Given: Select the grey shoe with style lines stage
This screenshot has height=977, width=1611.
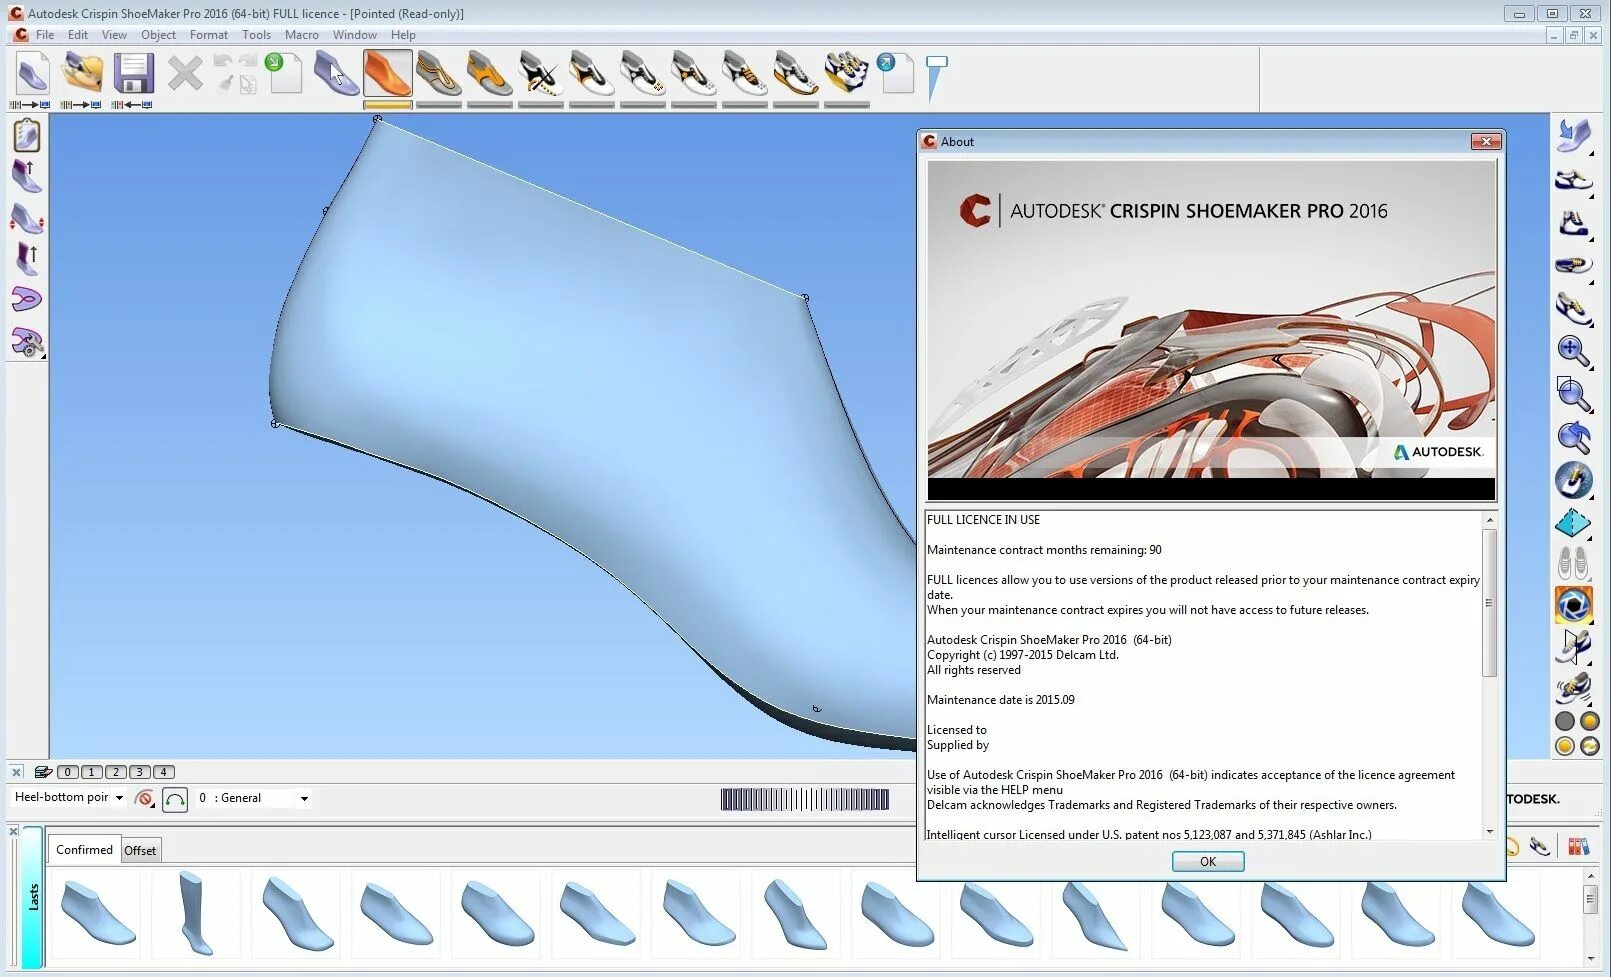Looking at the screenshot, I should click(x=438, y=73).
